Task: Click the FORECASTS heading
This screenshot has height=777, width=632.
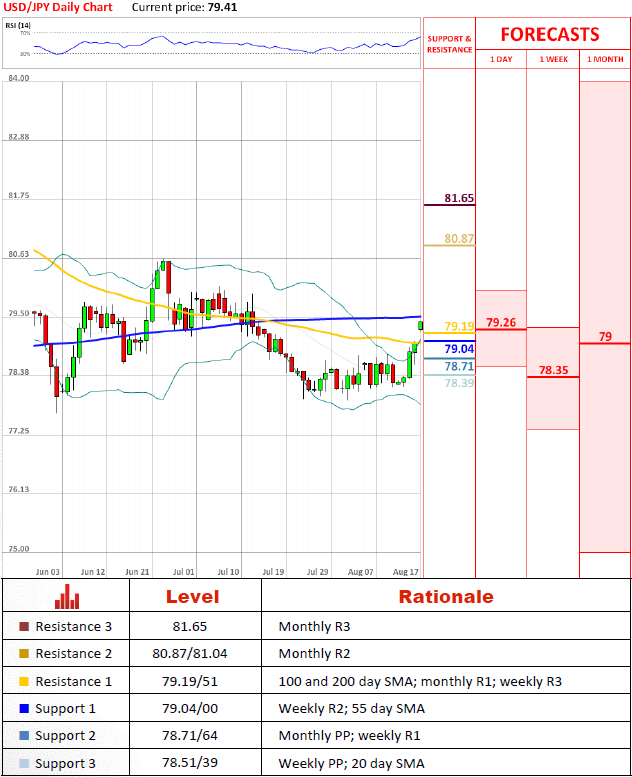Action: (x=550, y=34)
